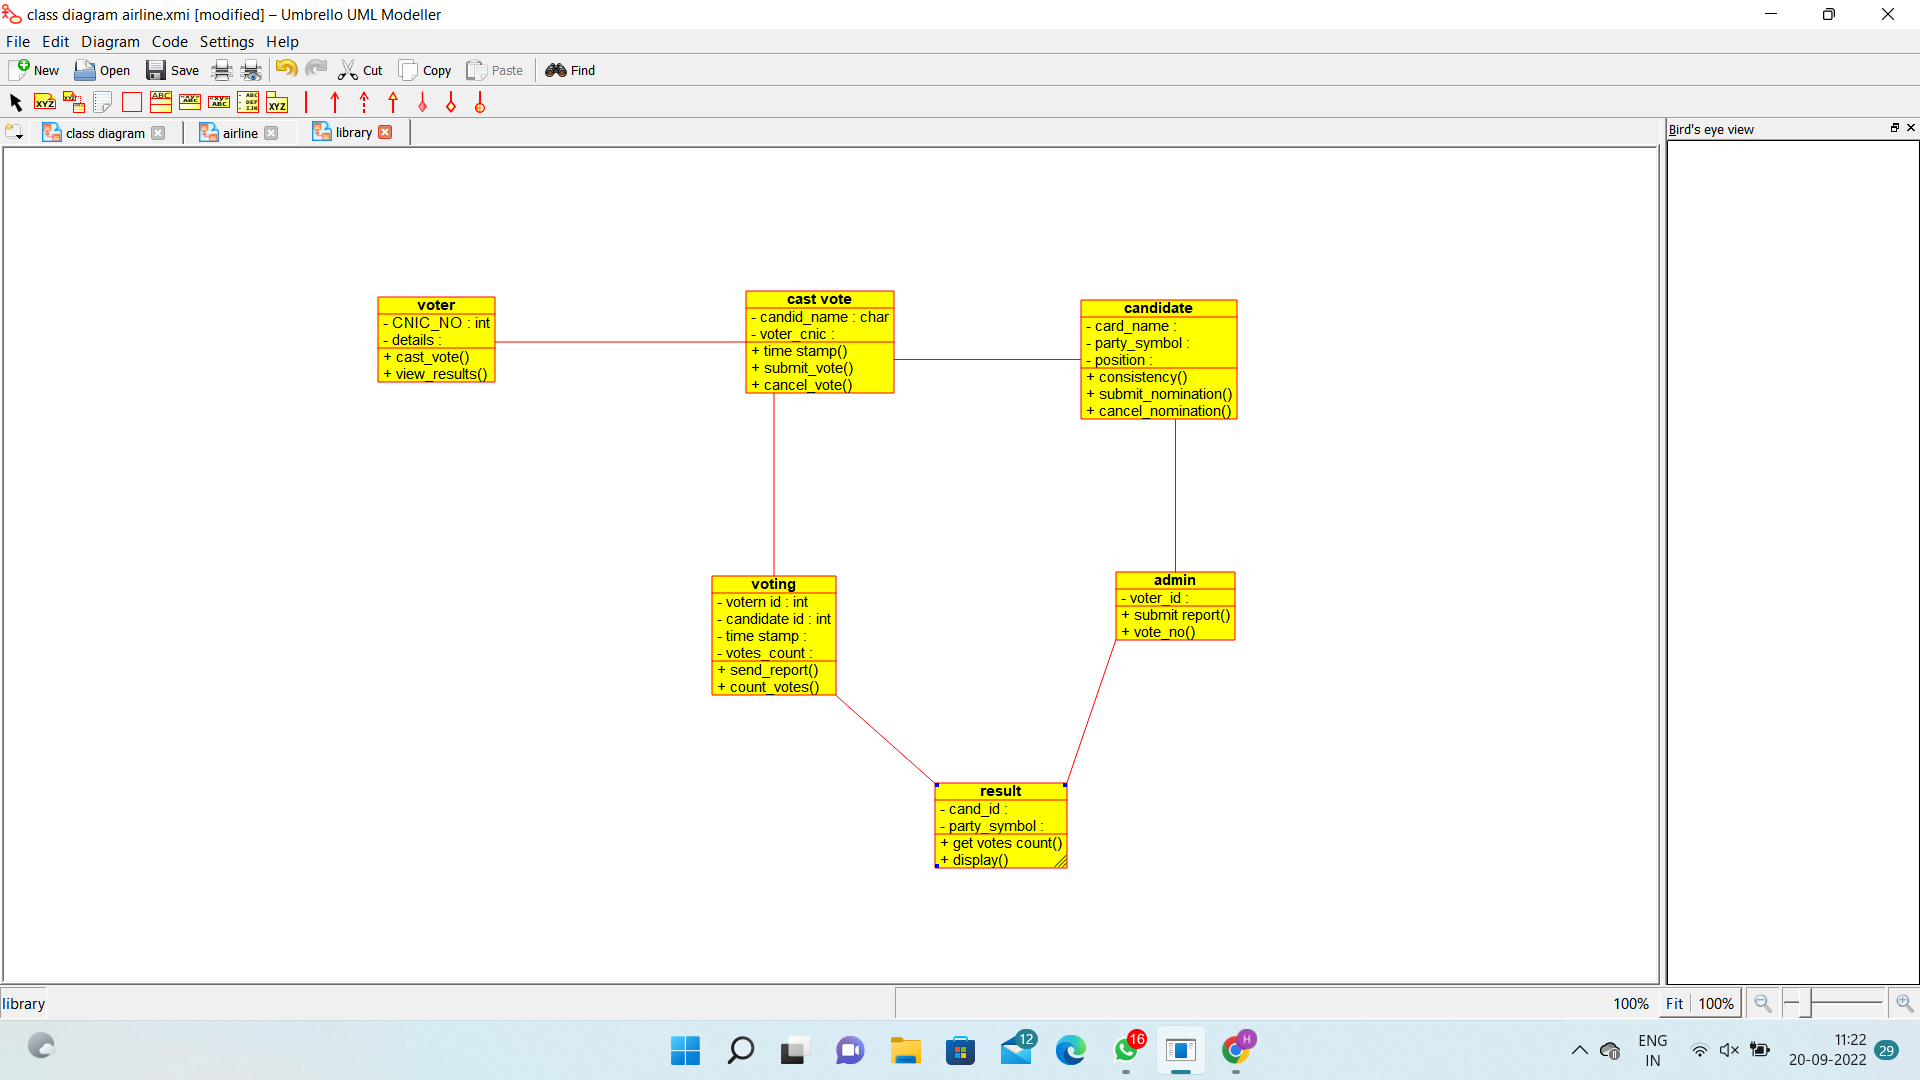The image size is (1920, 1080).
Task: Select the arrow pointer tool
Action: click(x=15, y=102)
